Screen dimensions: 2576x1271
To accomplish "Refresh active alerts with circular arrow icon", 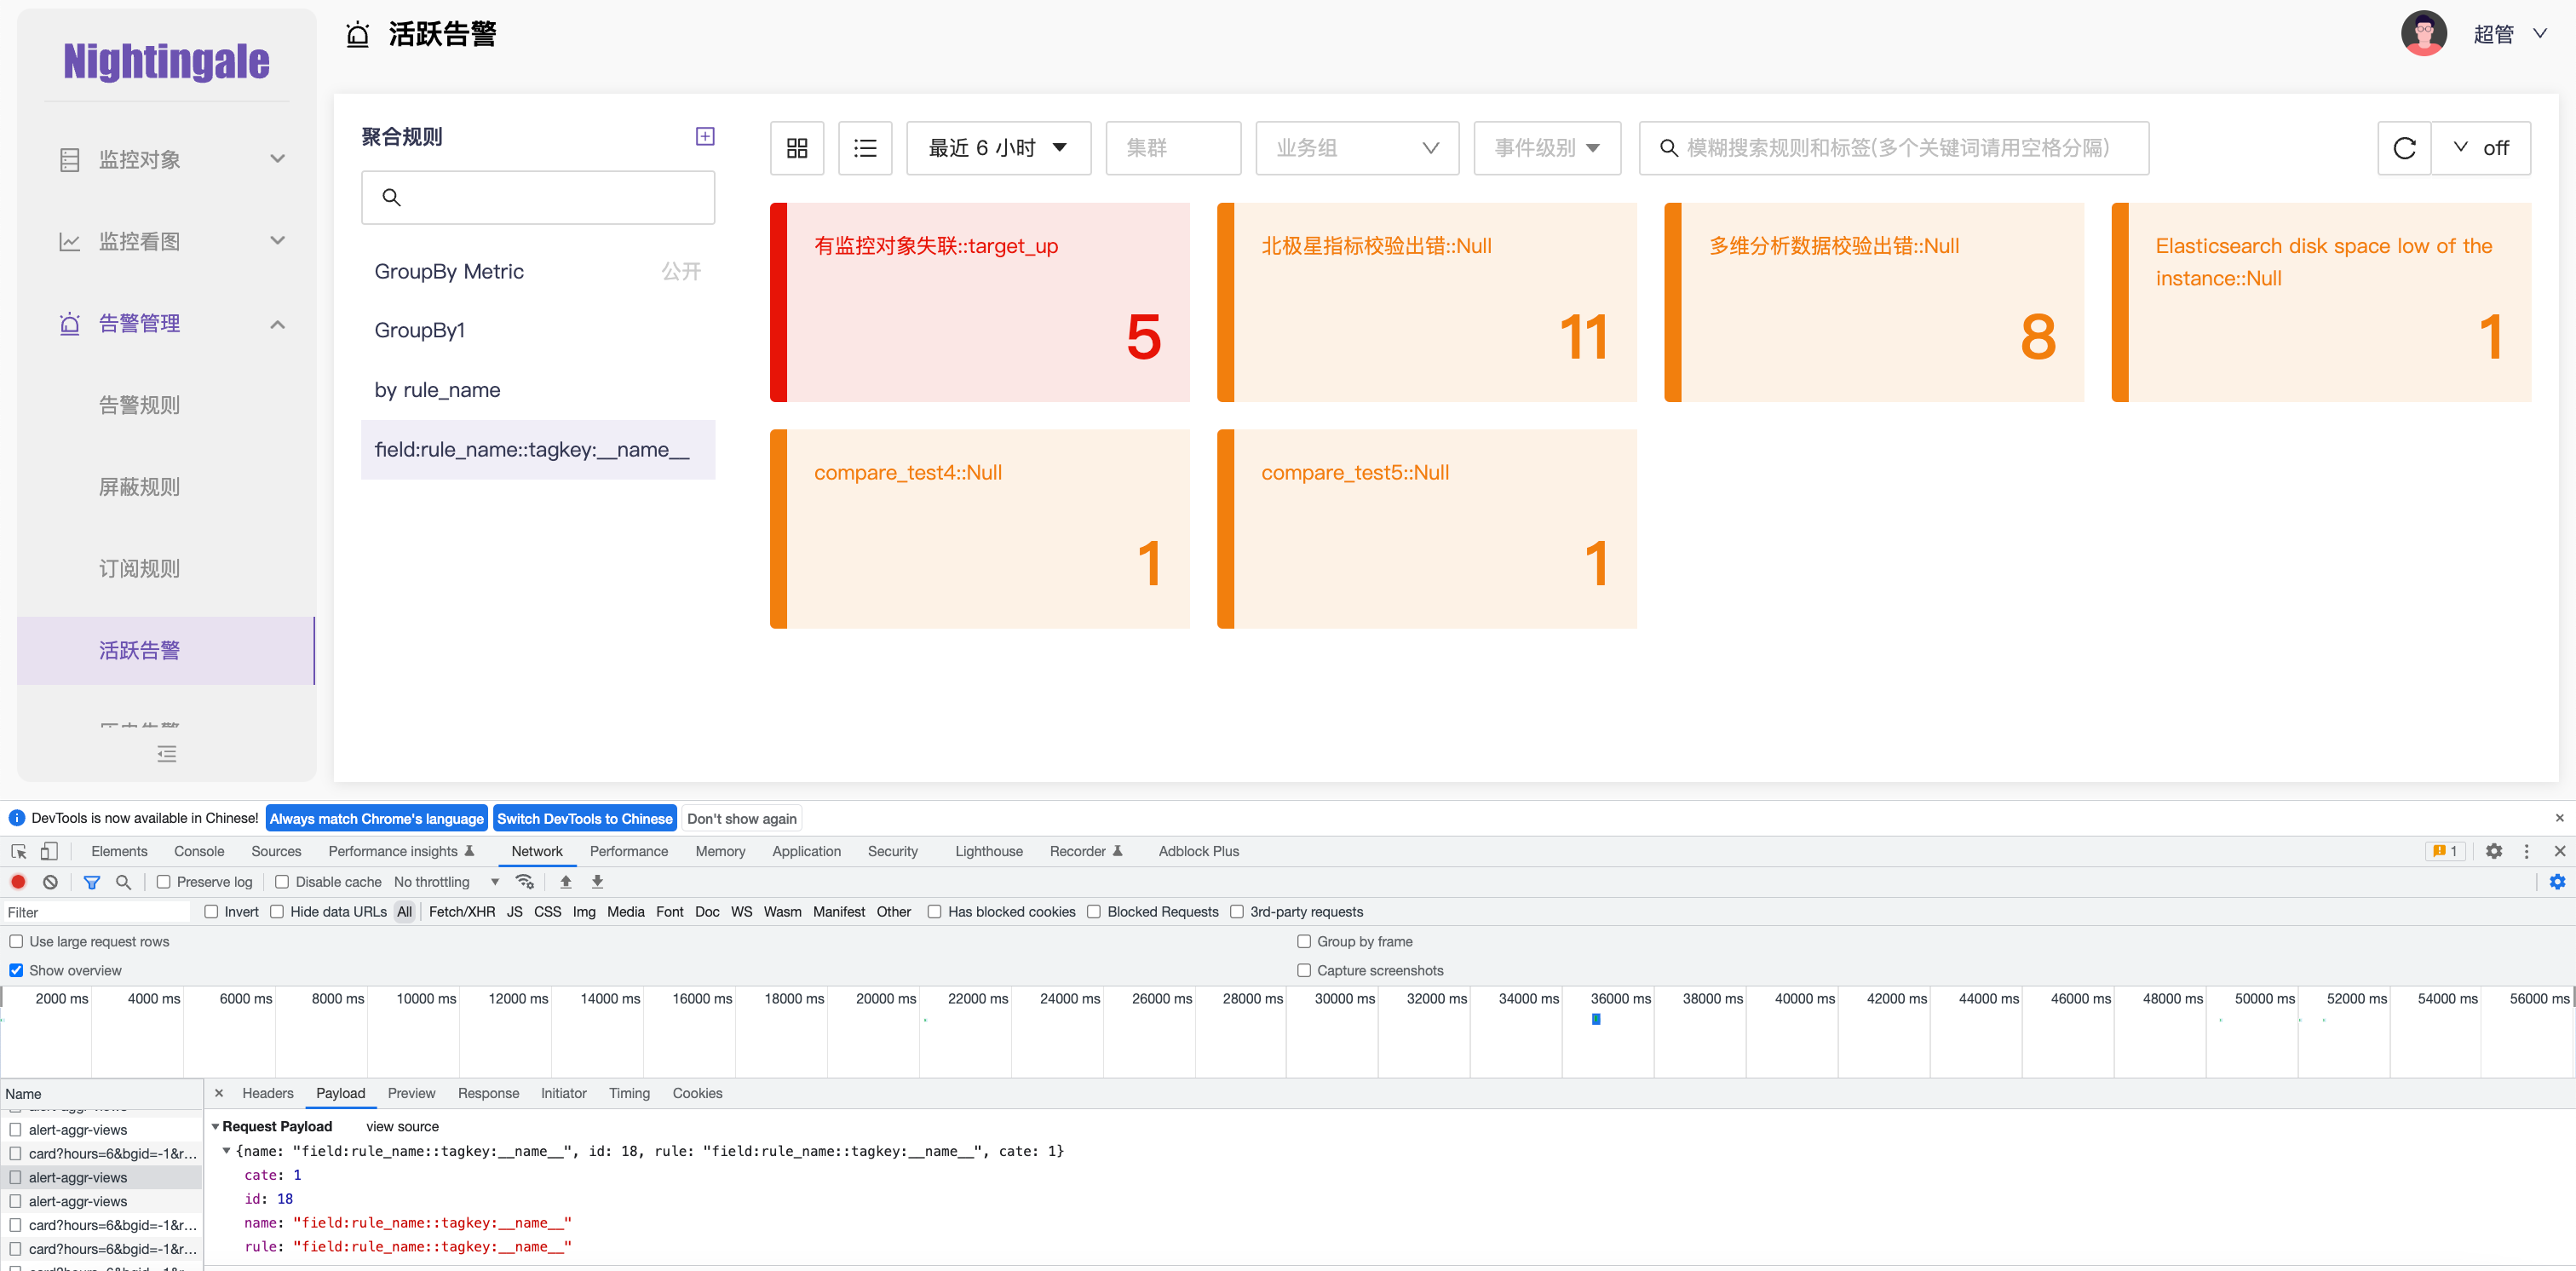I will (x=2404, y=147).
